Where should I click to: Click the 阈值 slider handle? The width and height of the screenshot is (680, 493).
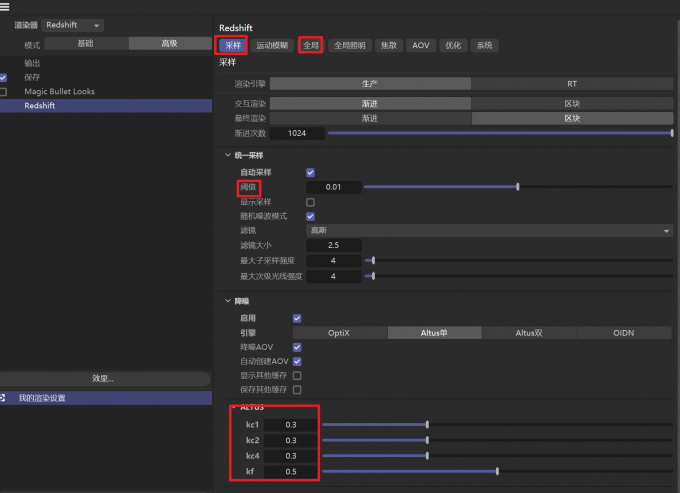[x=518, y=187]
